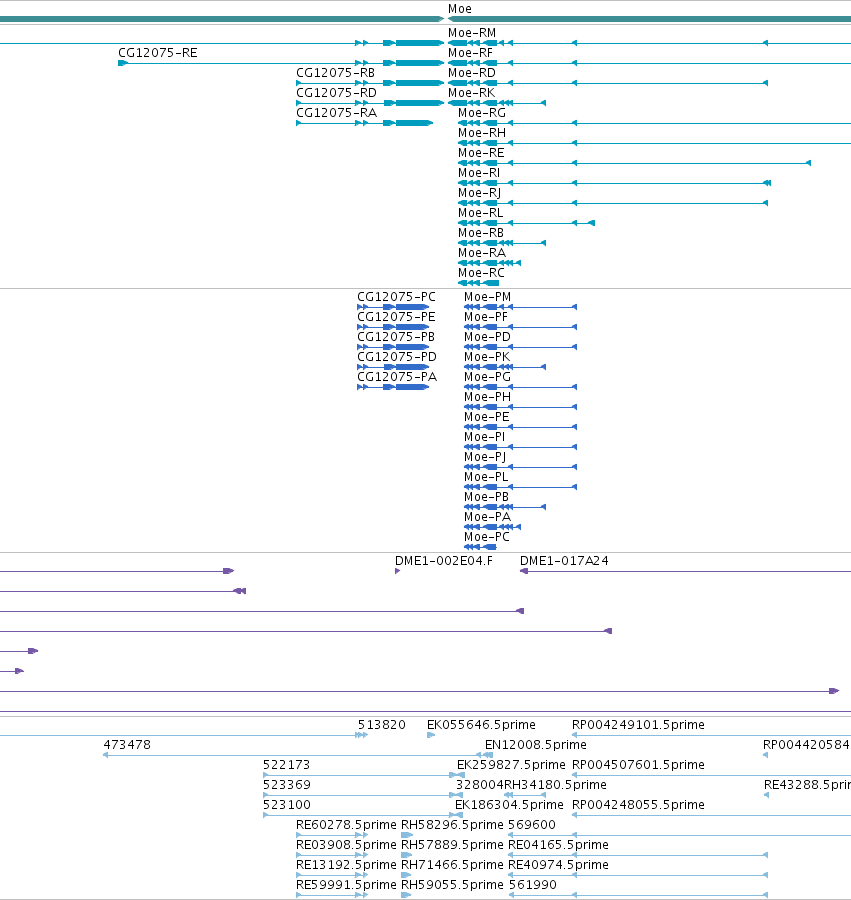The image size is (851, 900).
Task: Pick the Moe-PJ protein label
Action: pyautogui.click(x=485, y=457)
